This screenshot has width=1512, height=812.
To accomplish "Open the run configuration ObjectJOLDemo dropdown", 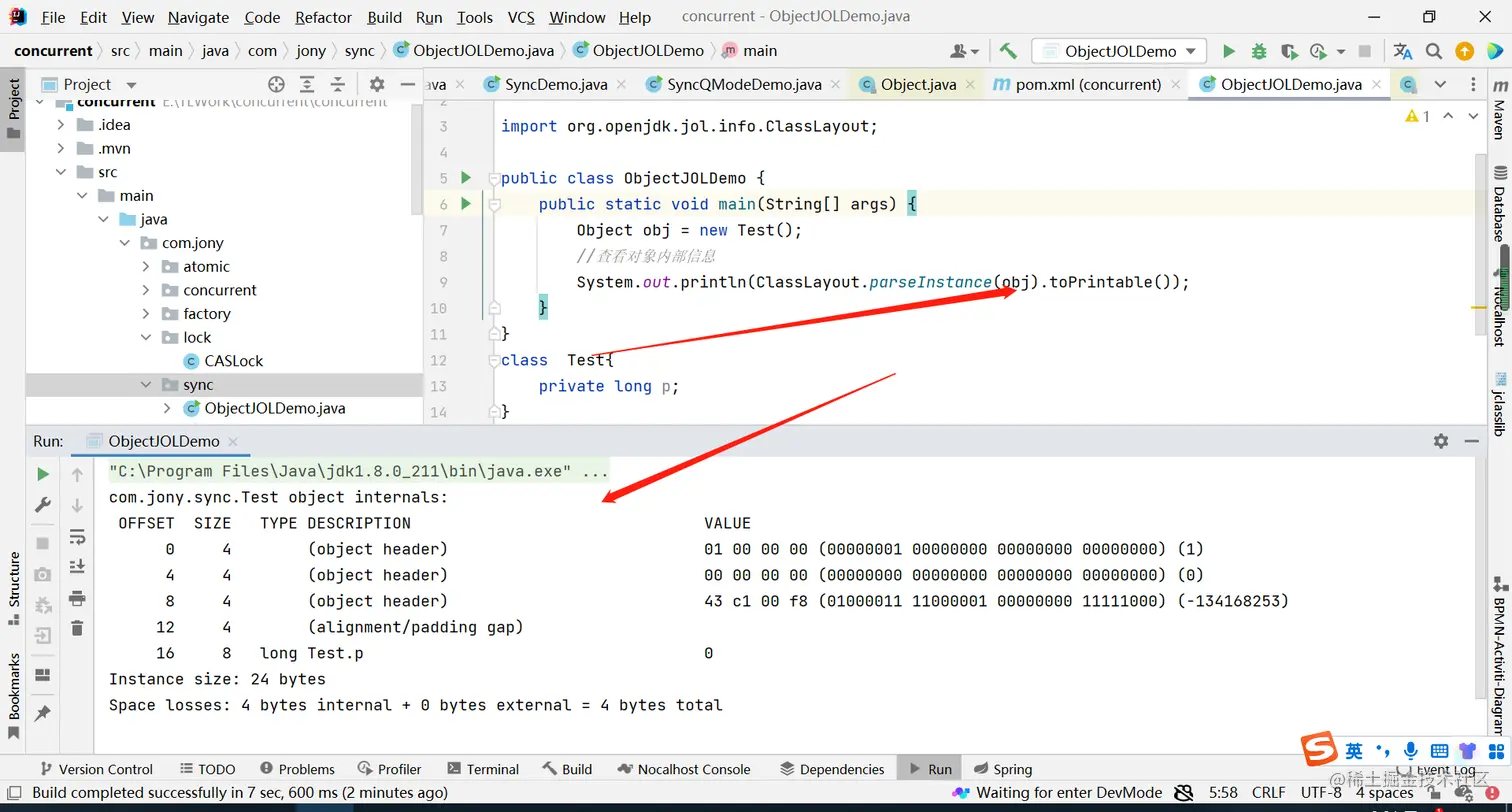I will tap(1119, 51).
